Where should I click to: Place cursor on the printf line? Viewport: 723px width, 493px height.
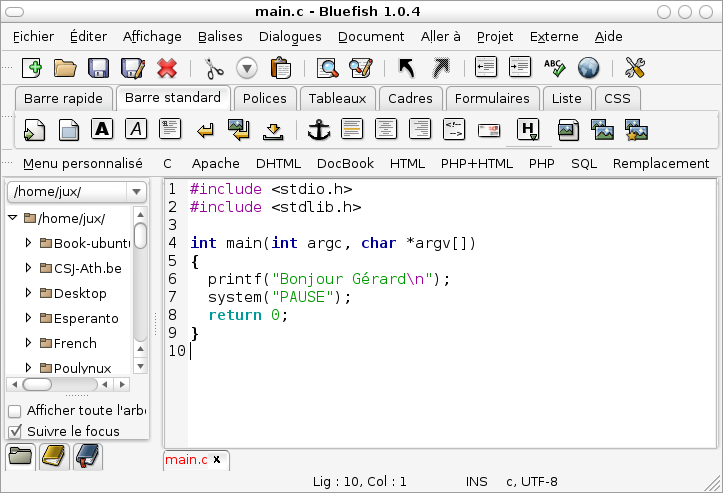click(328, 279)
